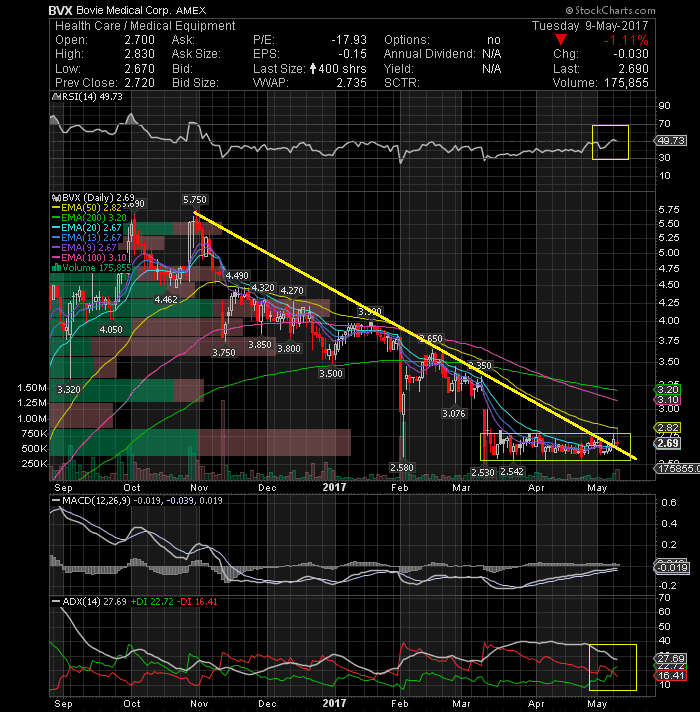Click the EMA(9) 2.67 legend entry

click(x=89, y=247)
